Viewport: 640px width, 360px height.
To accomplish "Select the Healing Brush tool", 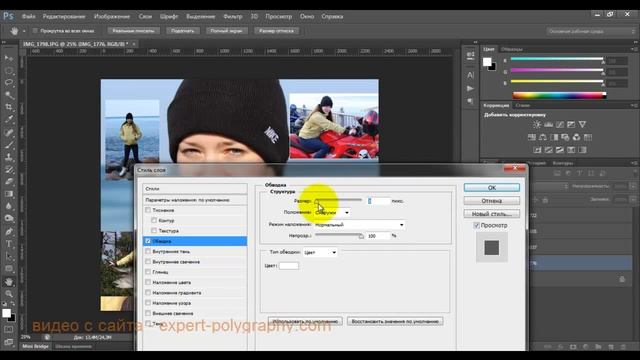I will (9, 132).
